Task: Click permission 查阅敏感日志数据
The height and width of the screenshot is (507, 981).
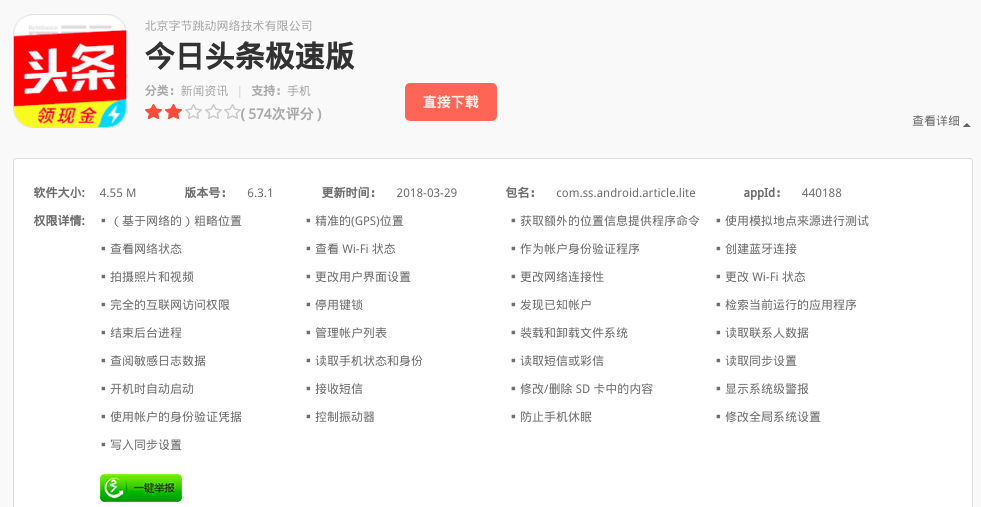Action: [158, 361]
